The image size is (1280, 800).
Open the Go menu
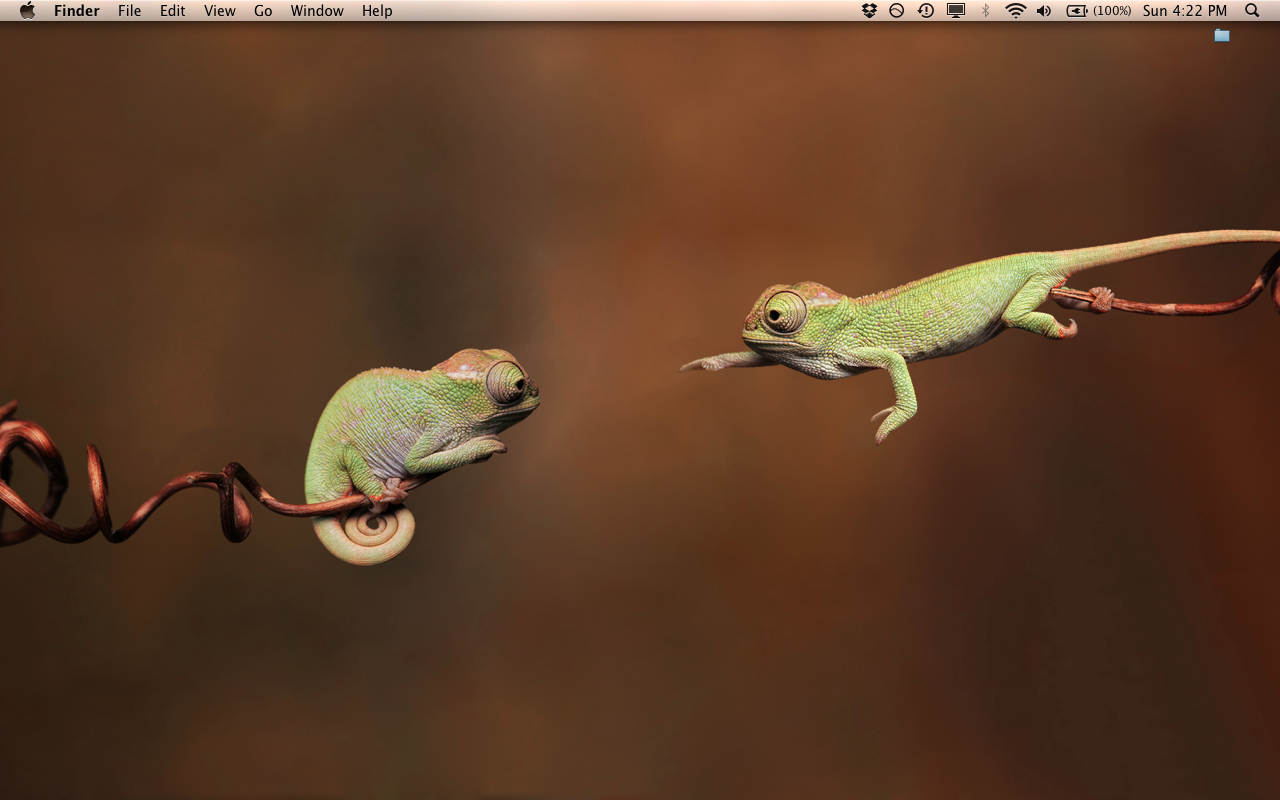point(263,11)
